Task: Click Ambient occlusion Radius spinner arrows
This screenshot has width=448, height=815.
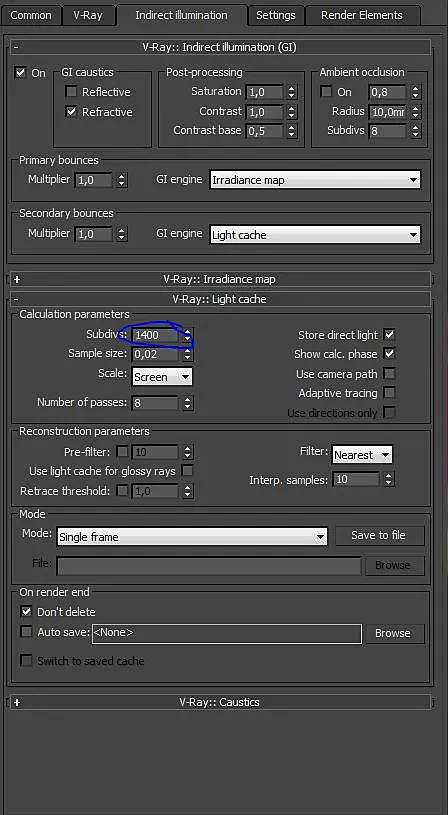Action: pyautogui.click(x=415, y=111)
